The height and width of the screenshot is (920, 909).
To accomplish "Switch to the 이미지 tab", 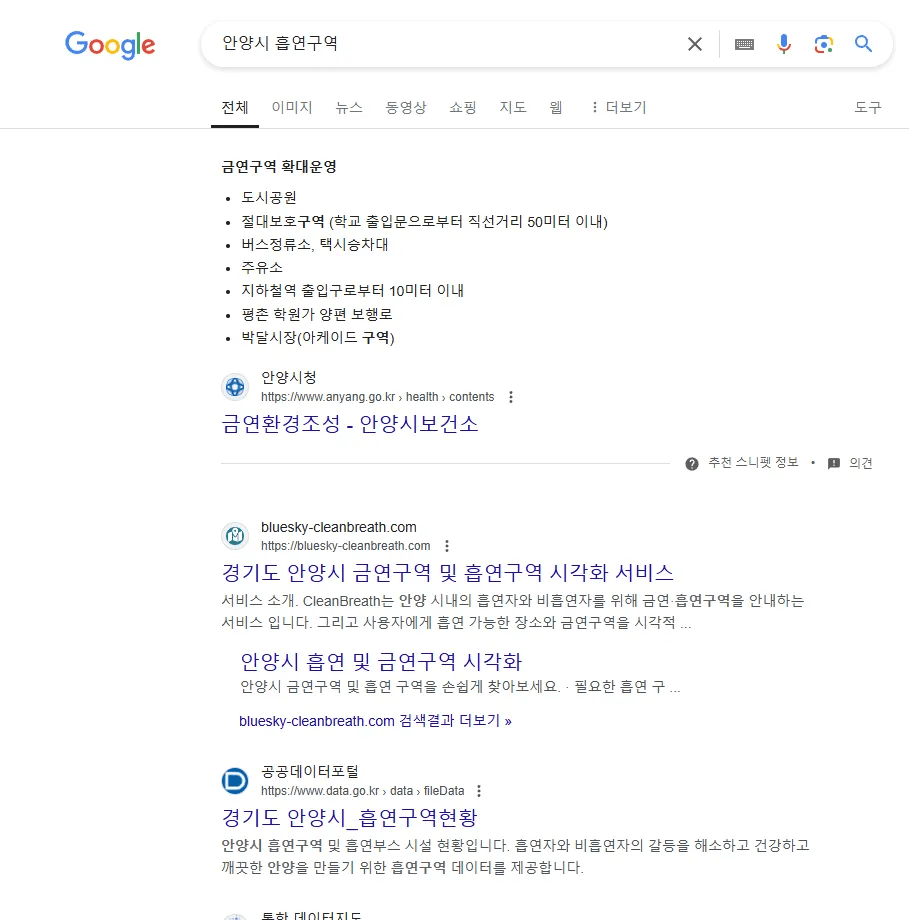I will point(290,107).
